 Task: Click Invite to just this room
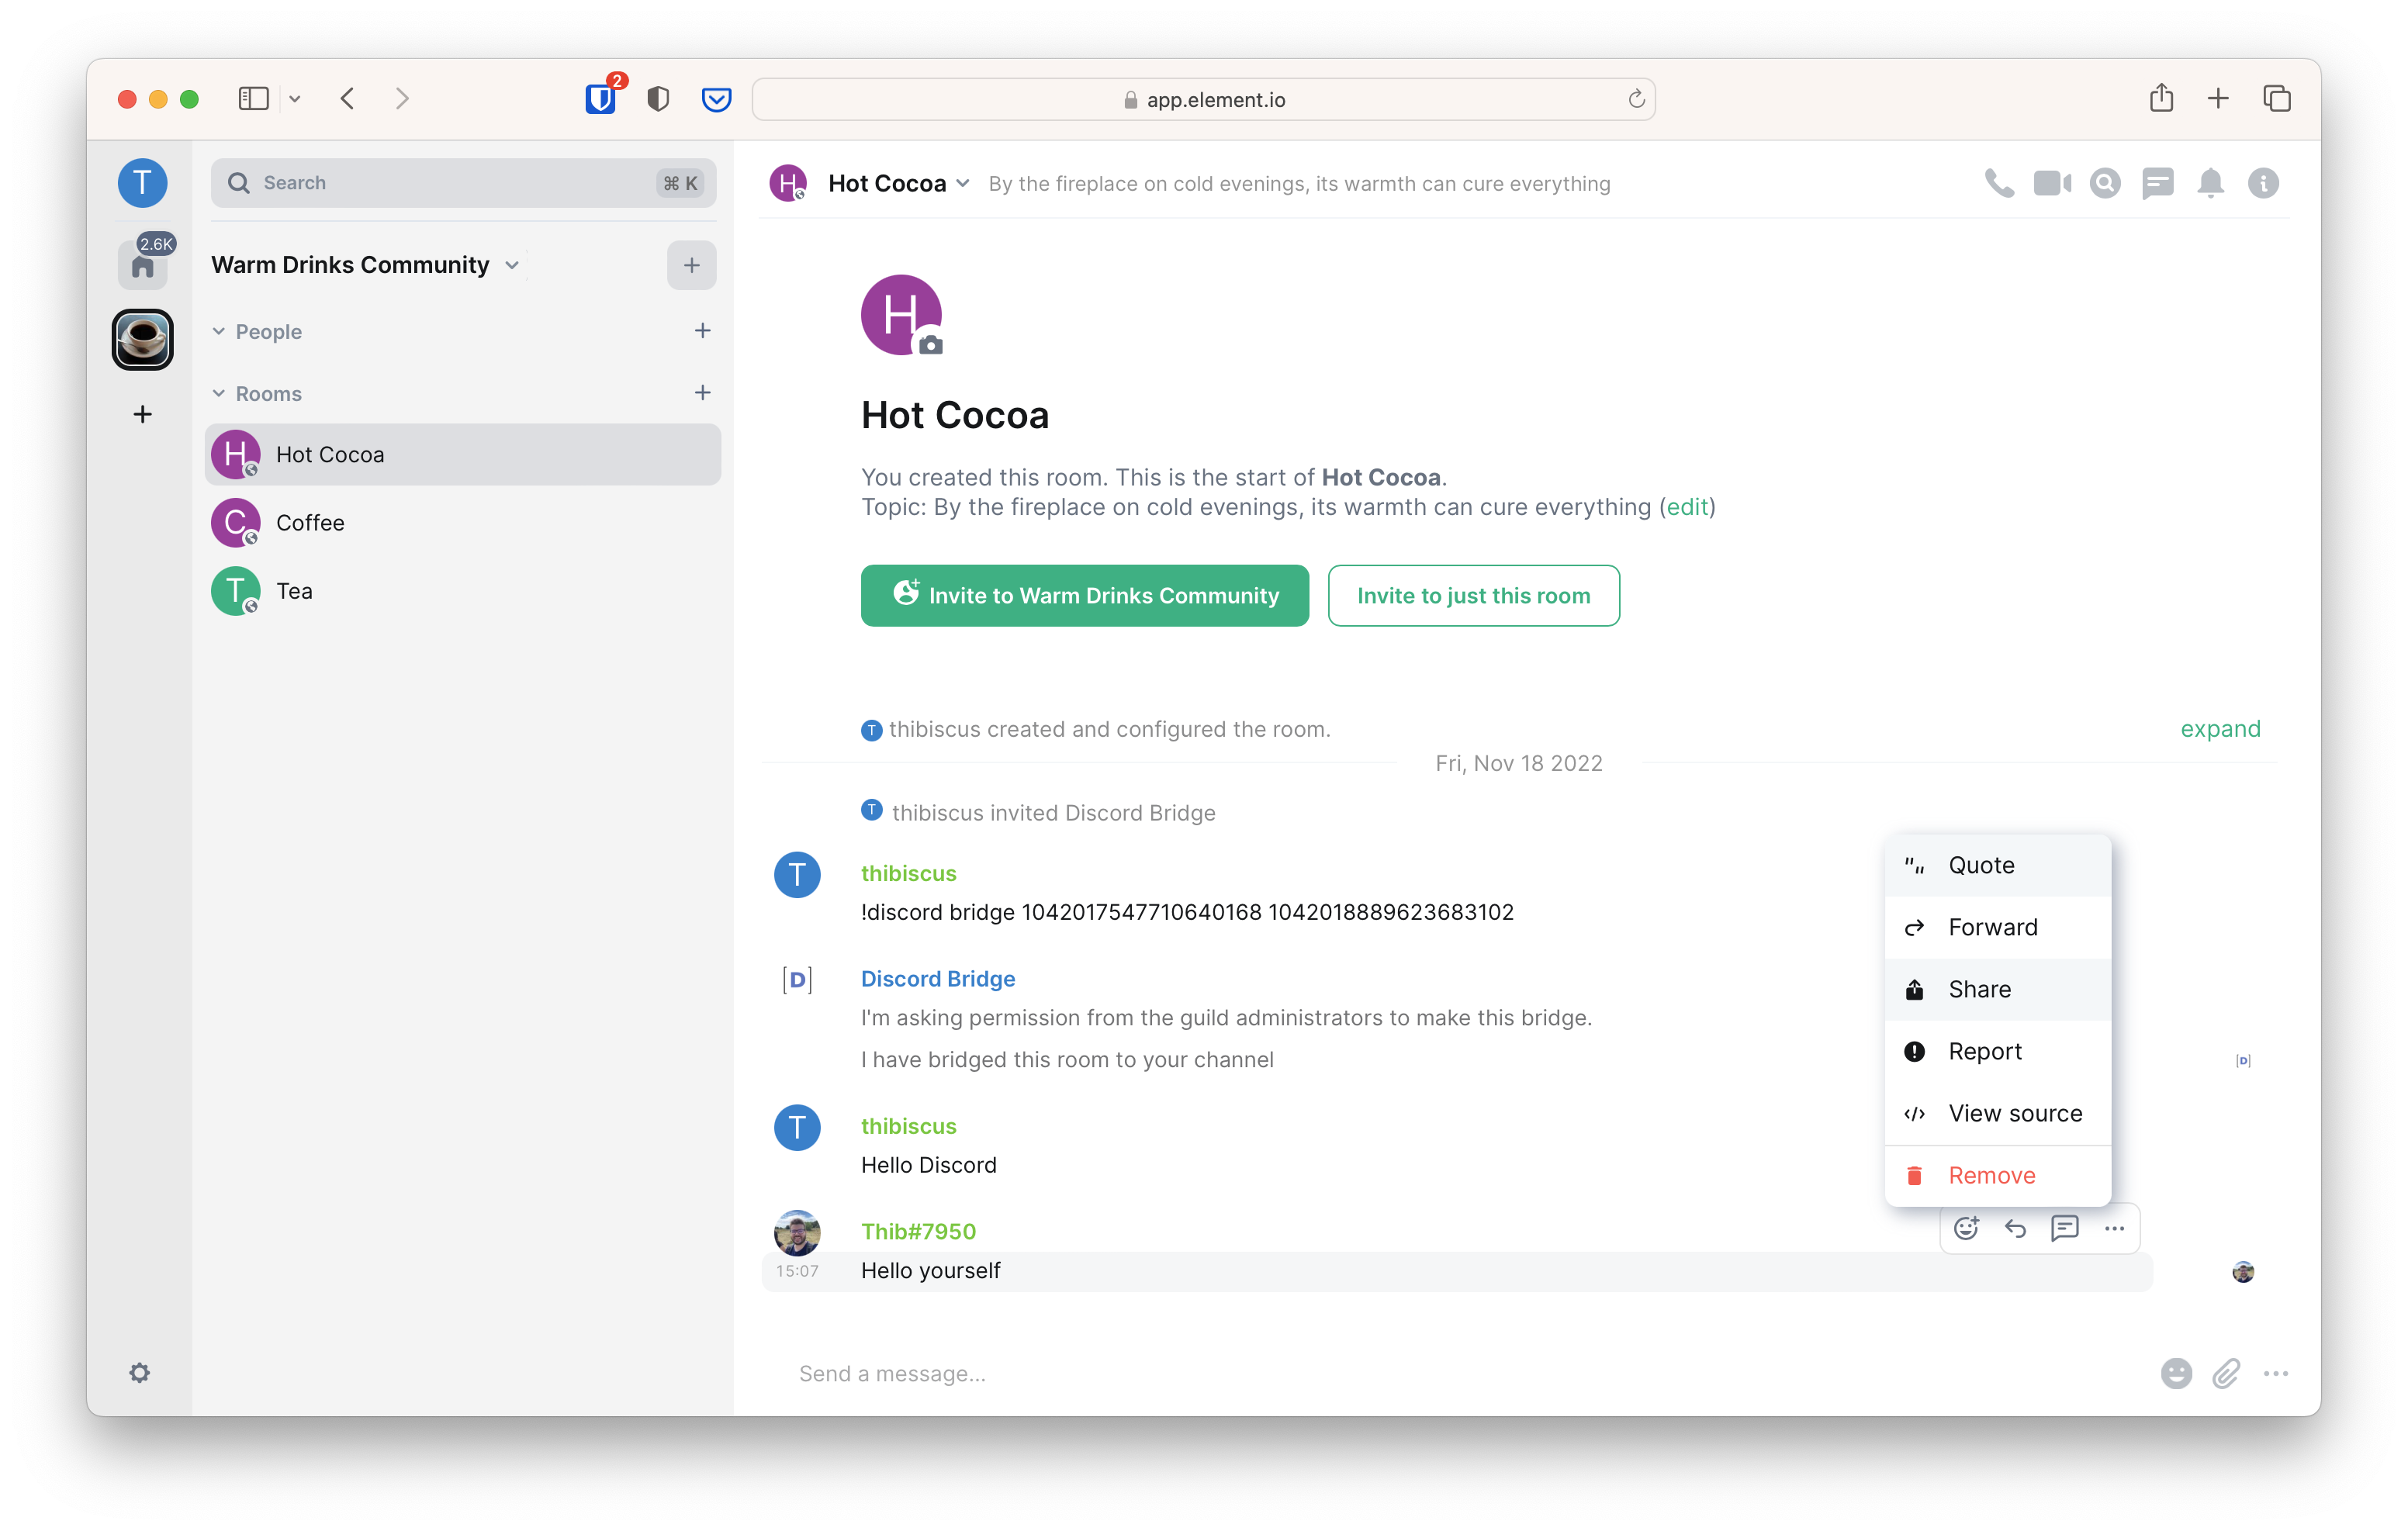pyautogui.click(x=1473, y=596)
